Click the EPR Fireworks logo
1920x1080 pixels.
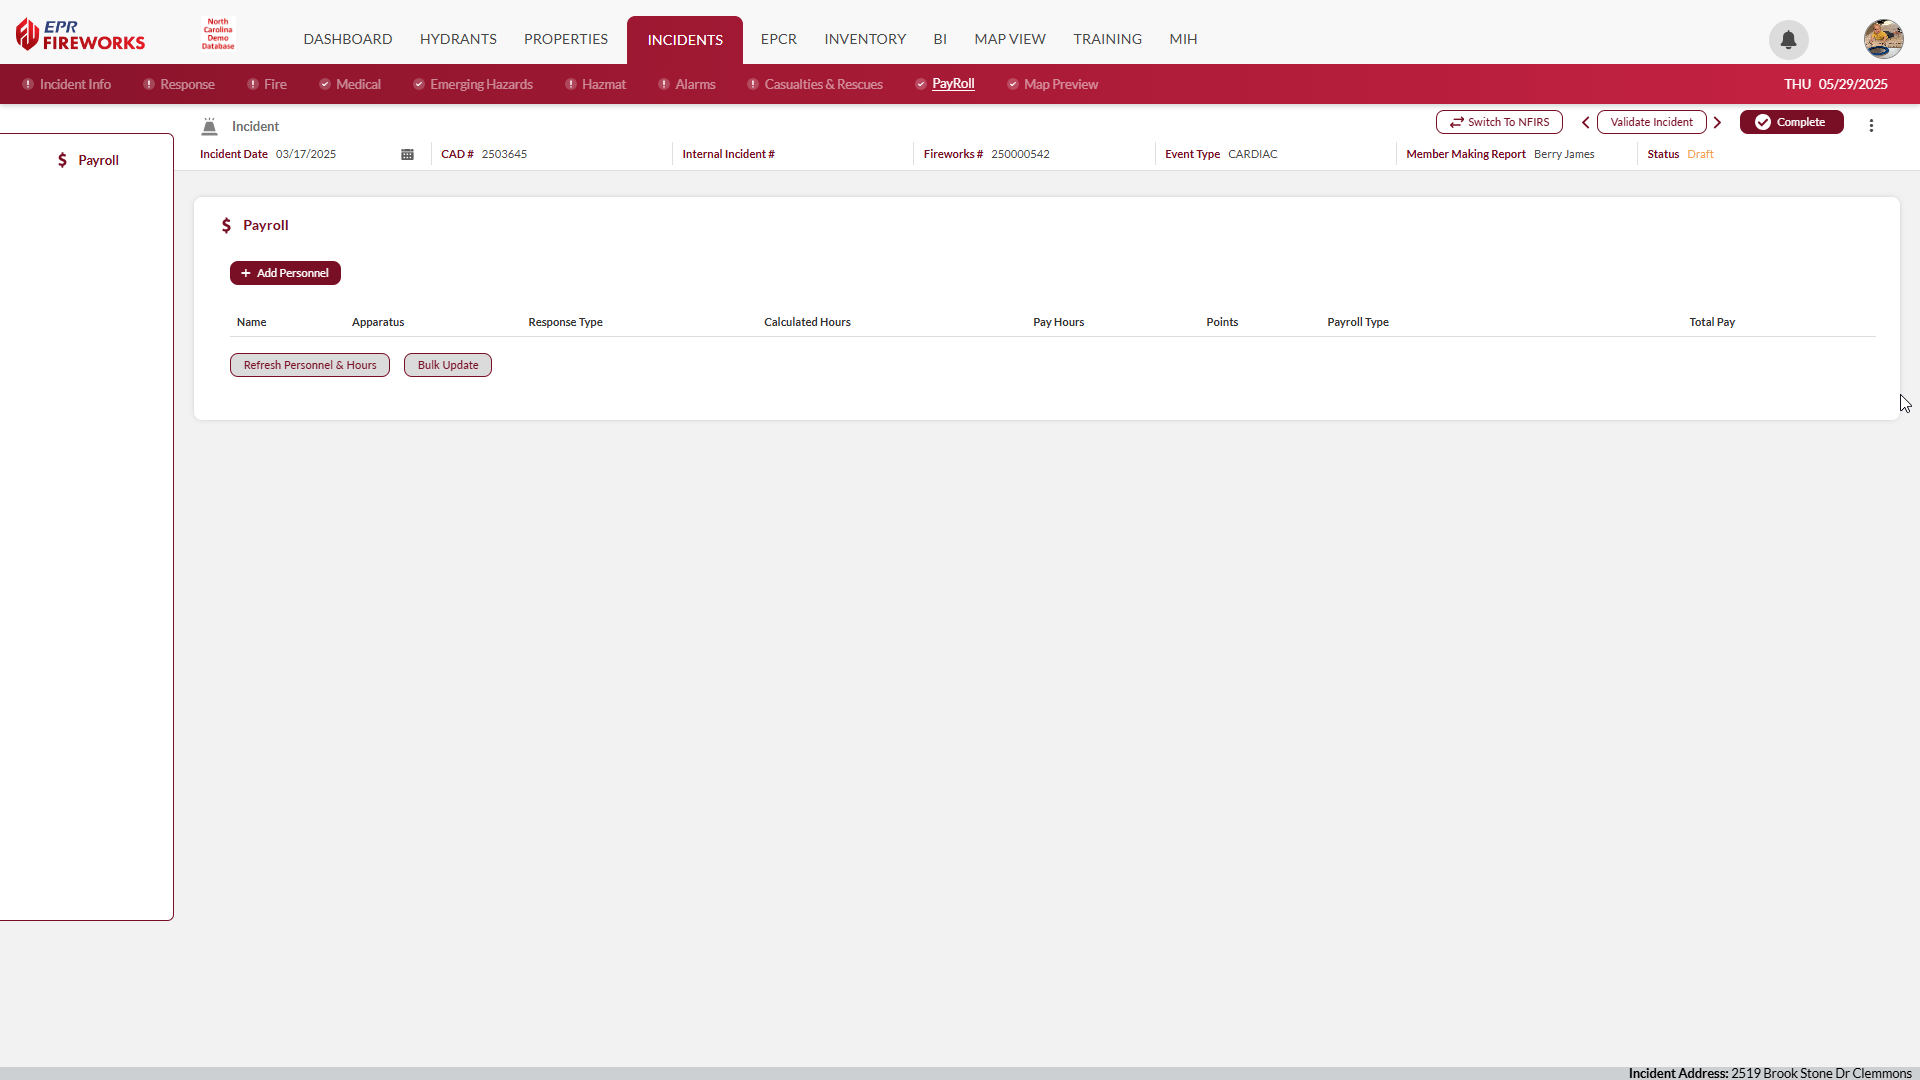coord(80,33)
